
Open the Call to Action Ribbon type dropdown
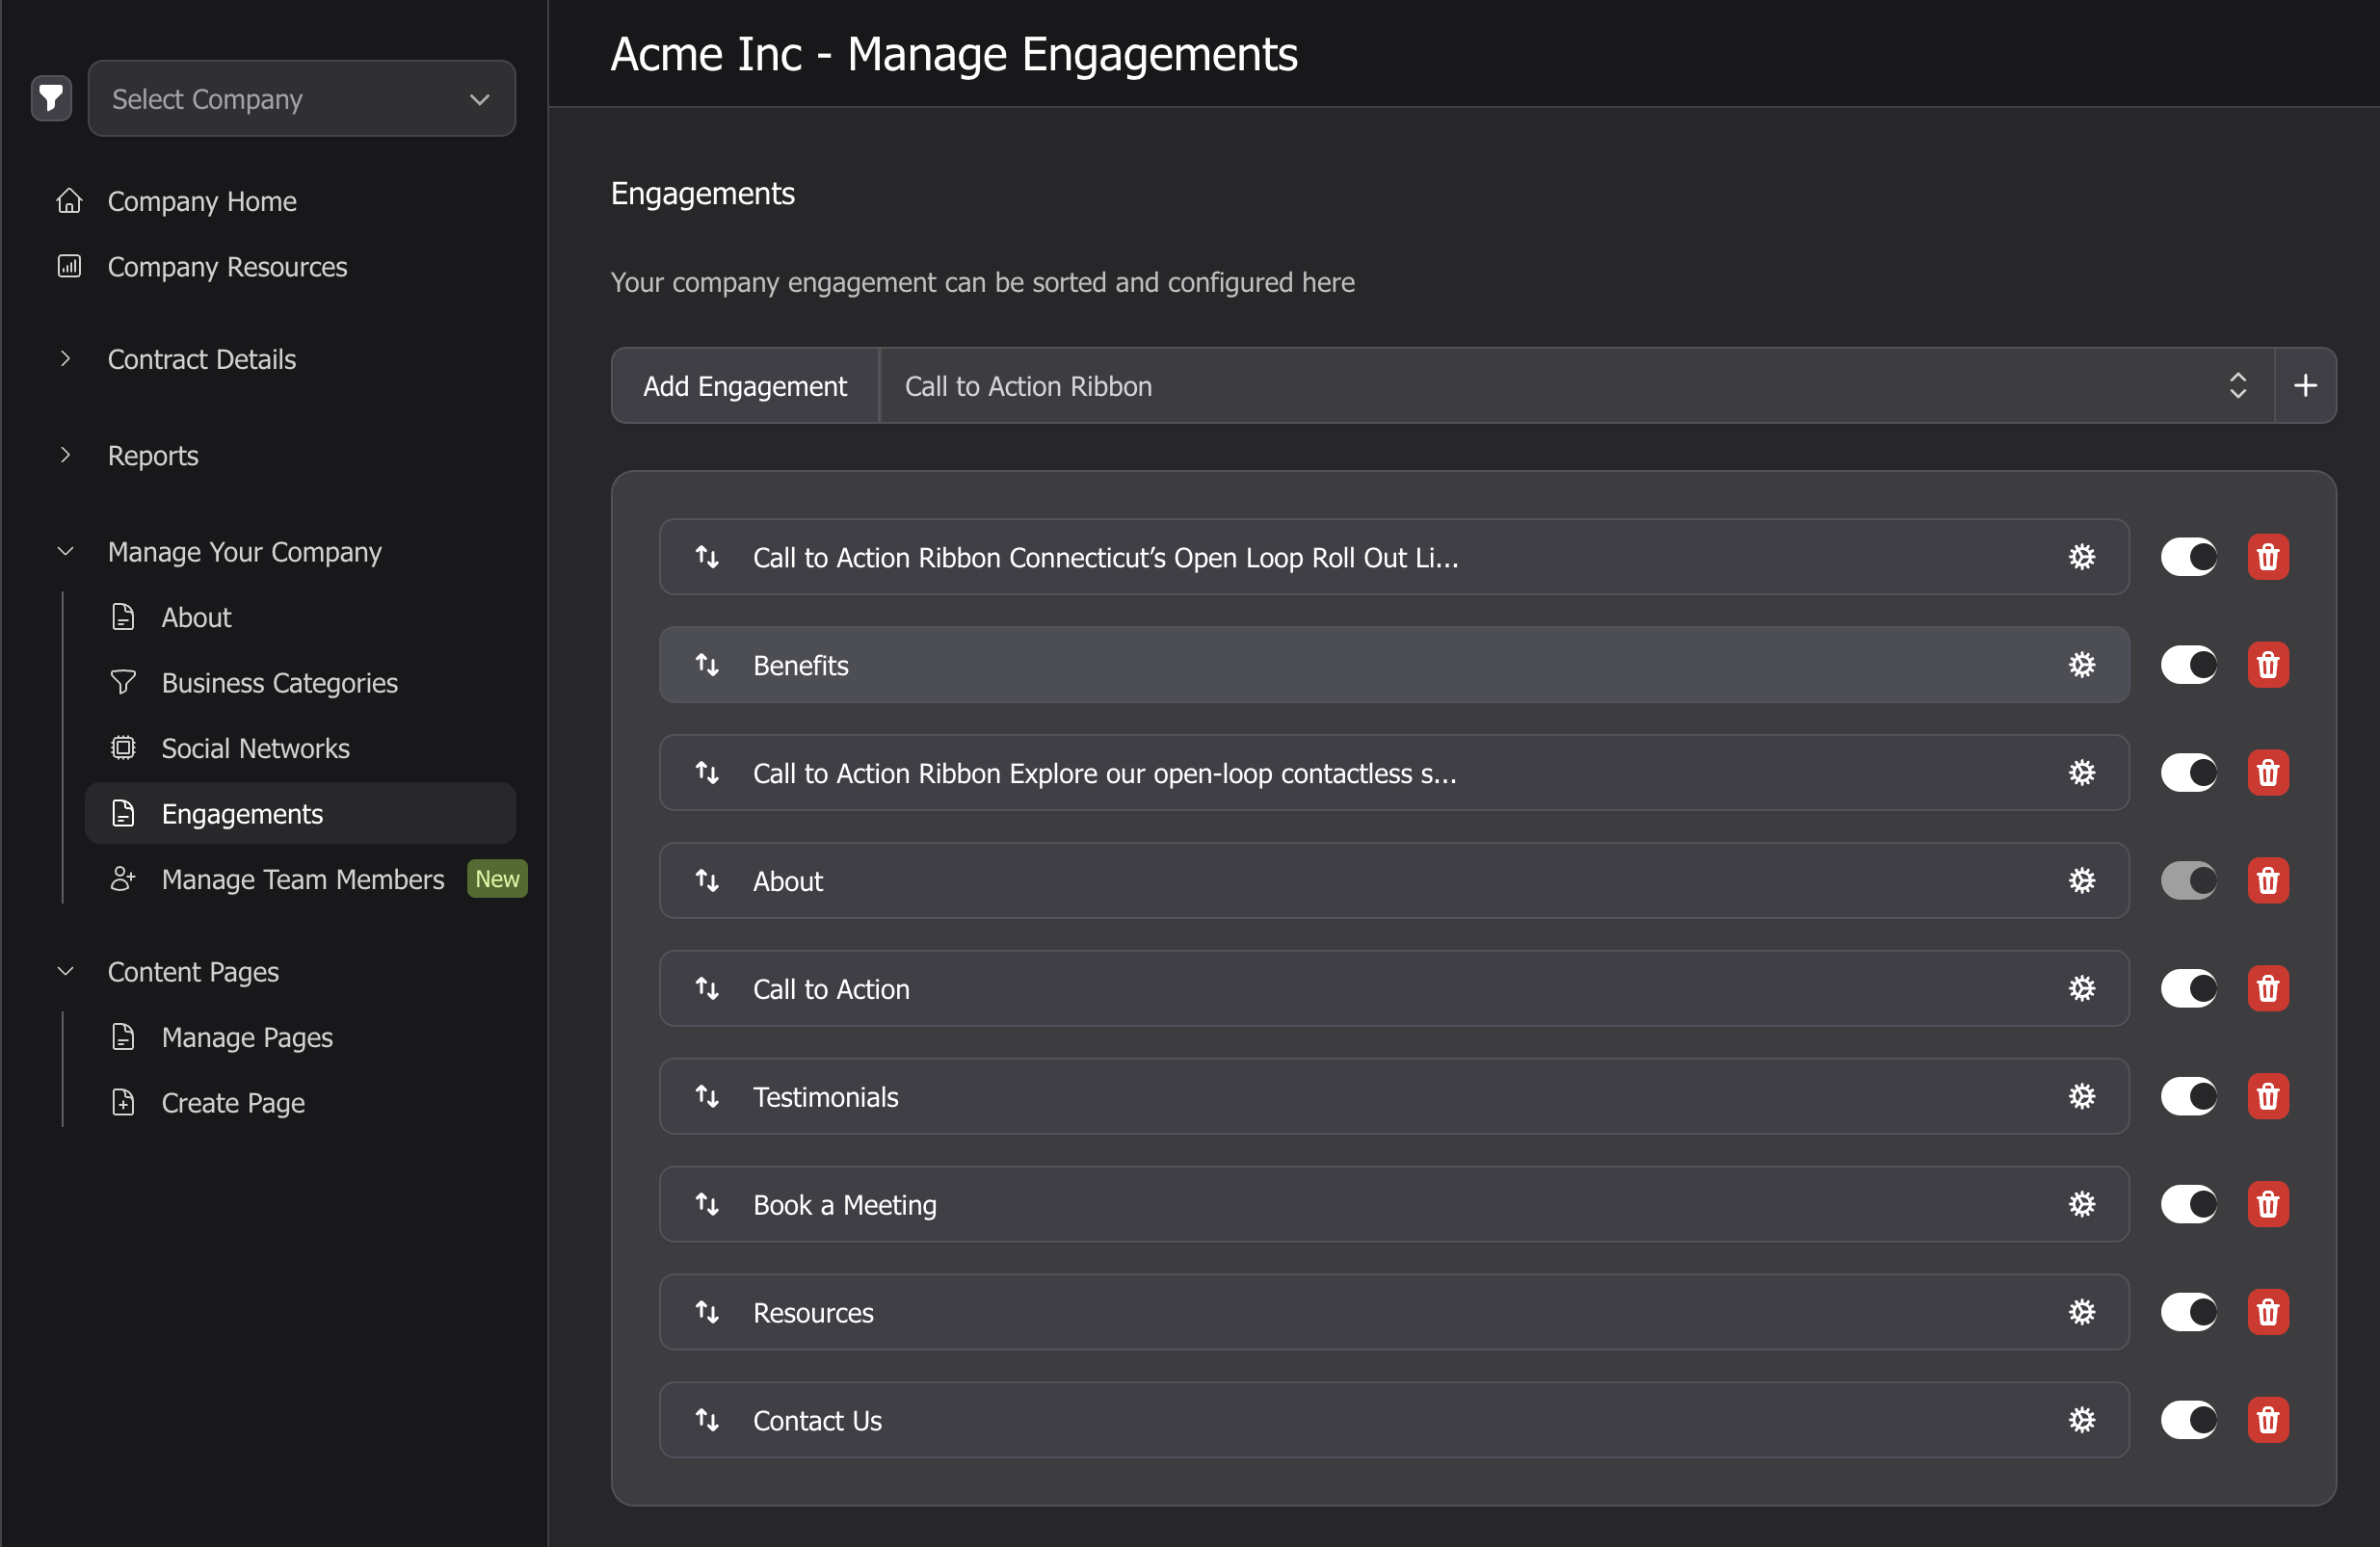click(1576, 386)
